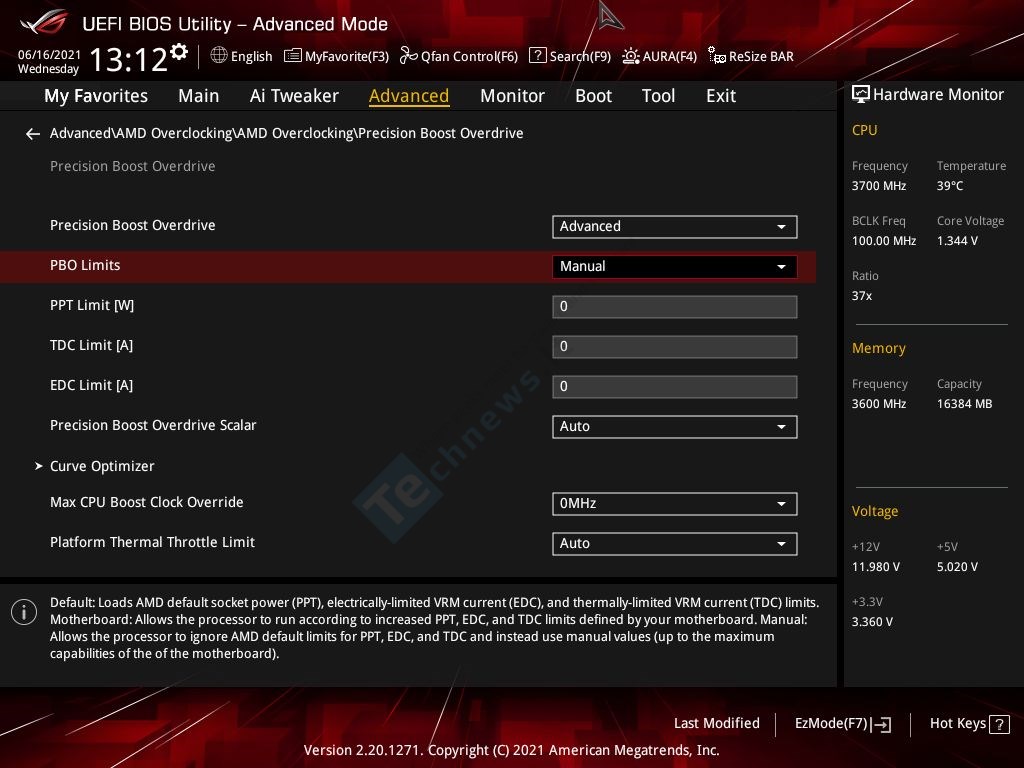Click Last Modified button
This screenshot has width=1024, height=768.
716,724
